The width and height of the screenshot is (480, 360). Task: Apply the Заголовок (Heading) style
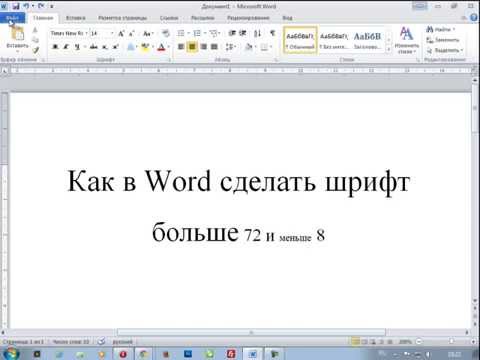click(367, 40)
